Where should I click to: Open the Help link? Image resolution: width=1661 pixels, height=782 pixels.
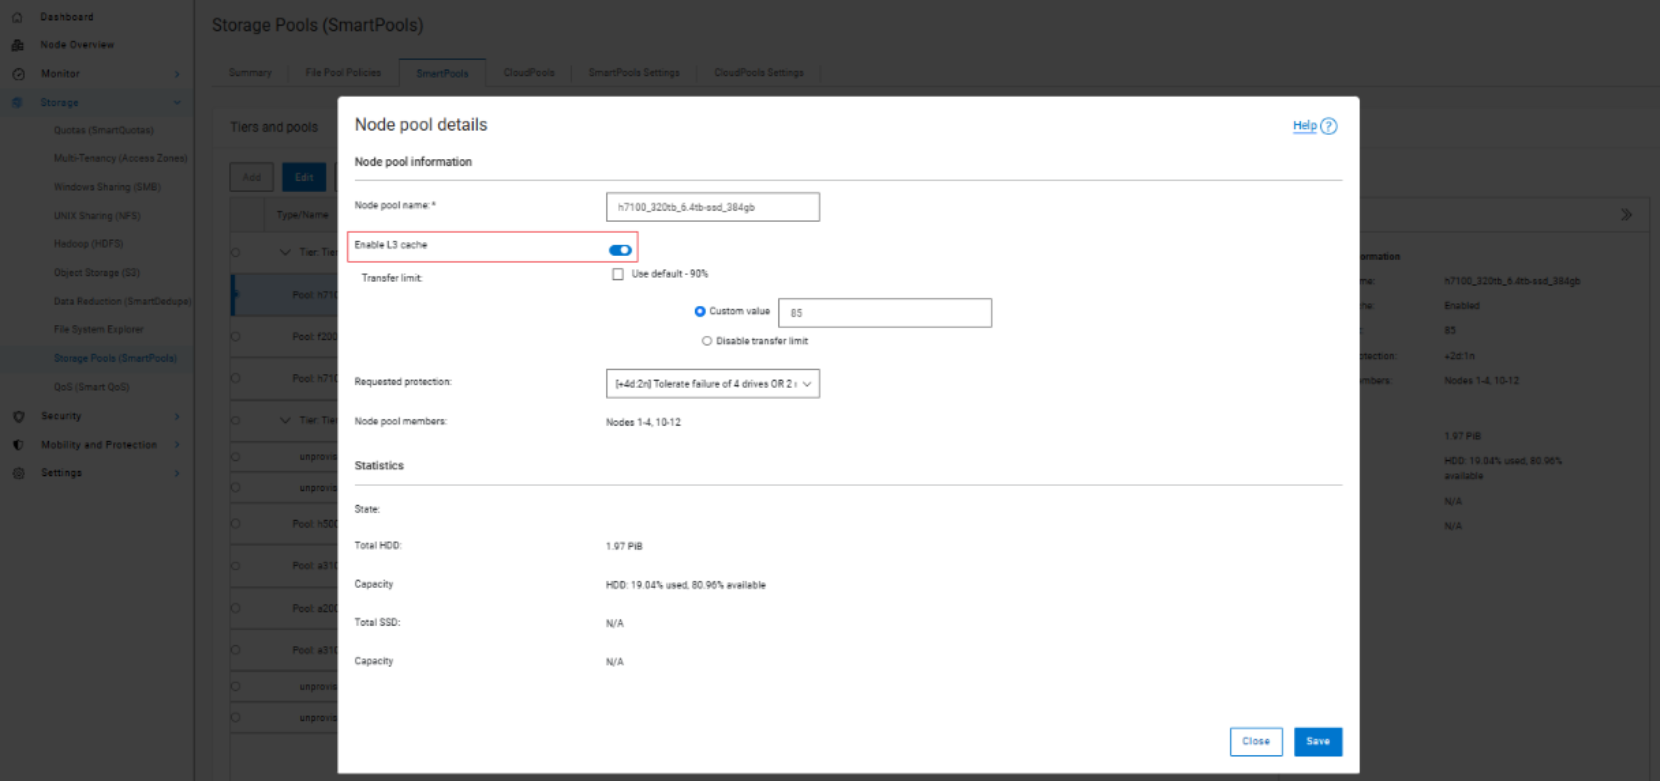coord(1305,126)
